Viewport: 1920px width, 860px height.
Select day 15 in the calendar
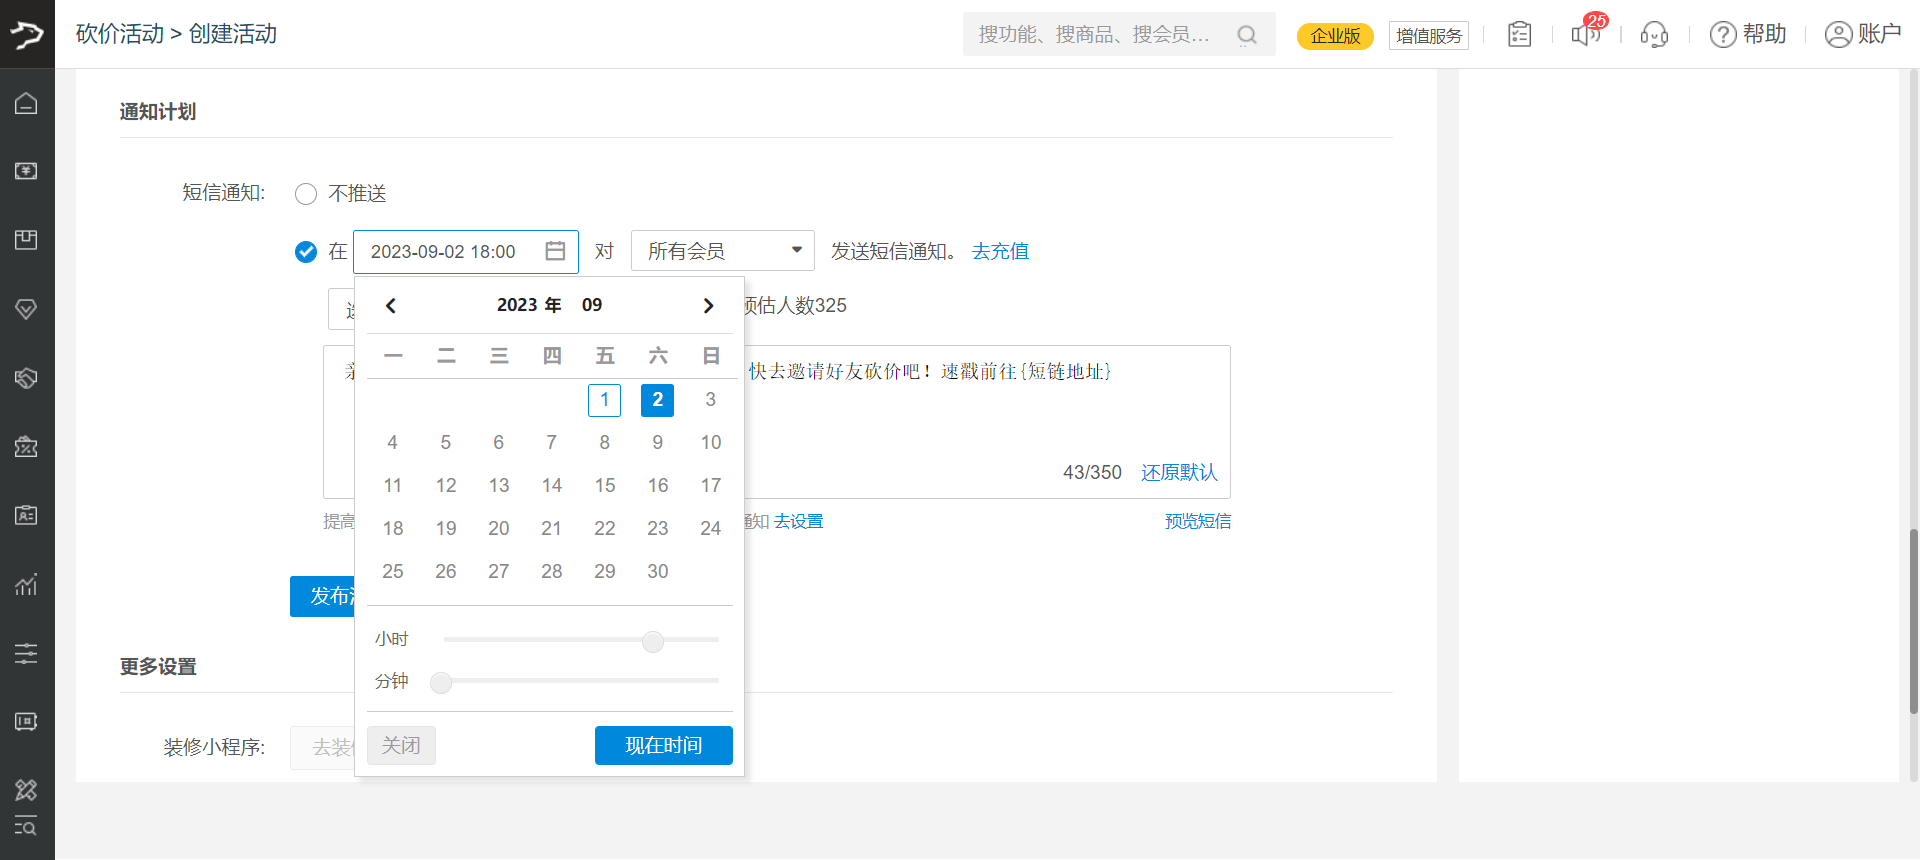pyautogui.click(x=604, y=485)
